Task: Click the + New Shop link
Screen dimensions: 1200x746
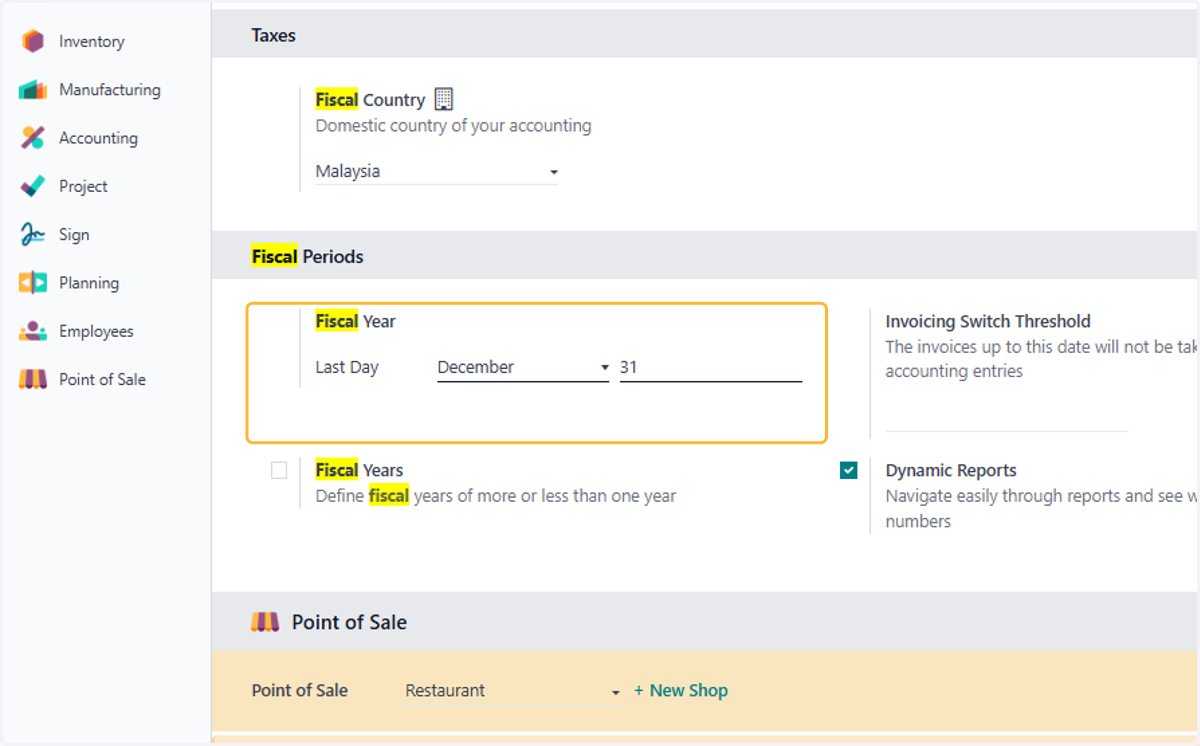Action: (681, 691)
